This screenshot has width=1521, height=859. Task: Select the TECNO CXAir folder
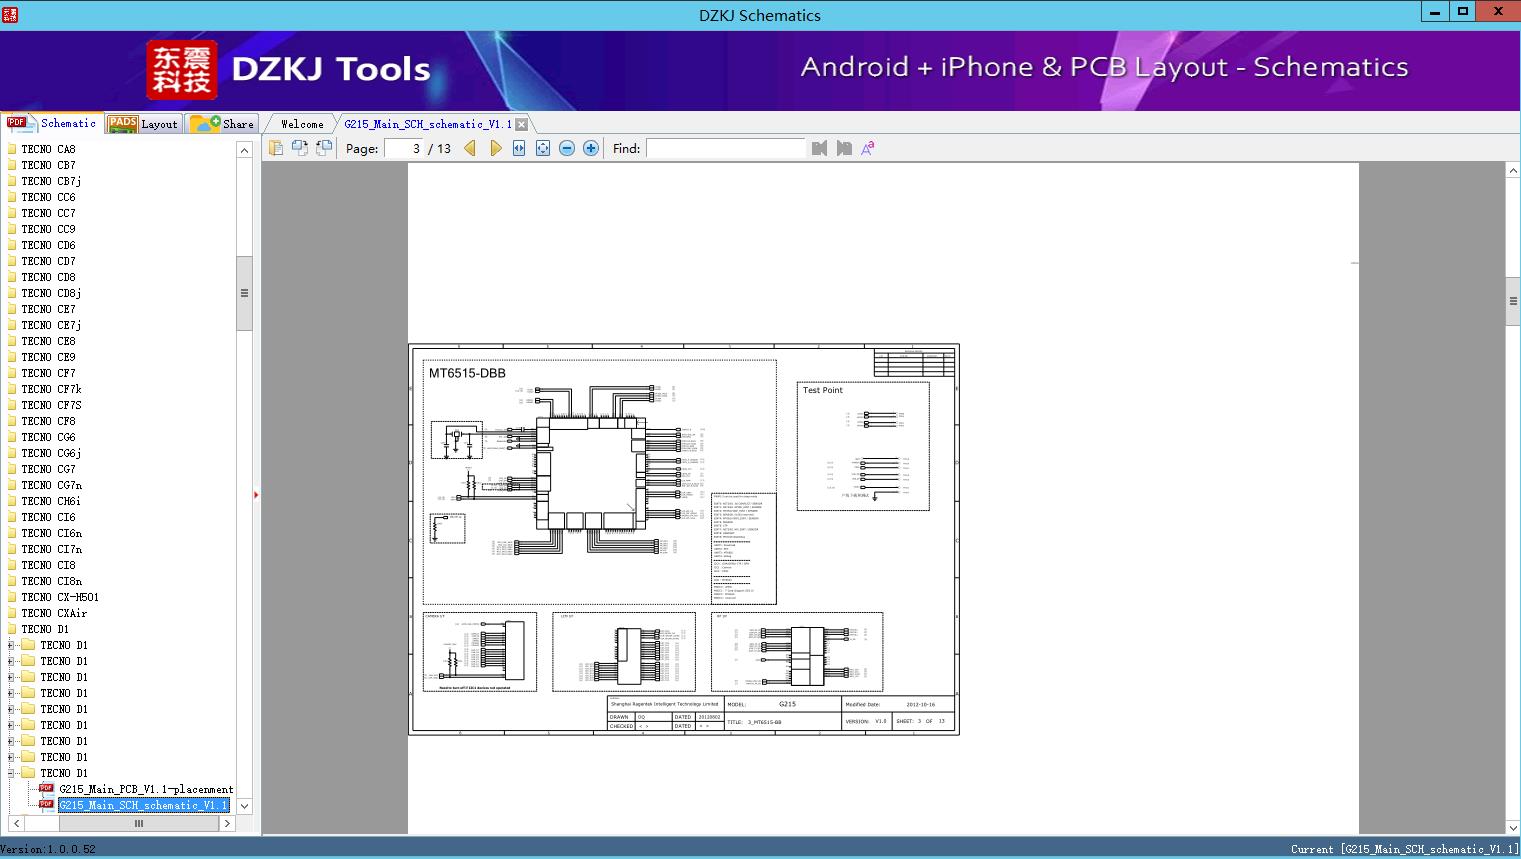pos(54,613)
